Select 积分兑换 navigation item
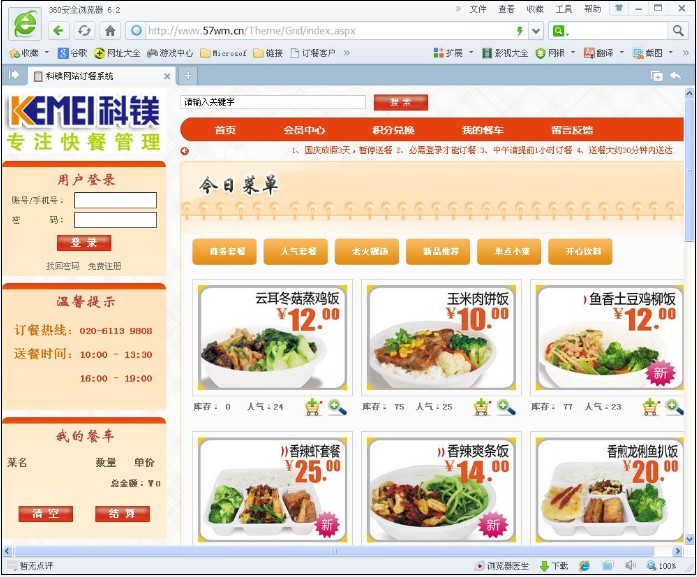Screen dimensions: 697x577 pos(393,130)
